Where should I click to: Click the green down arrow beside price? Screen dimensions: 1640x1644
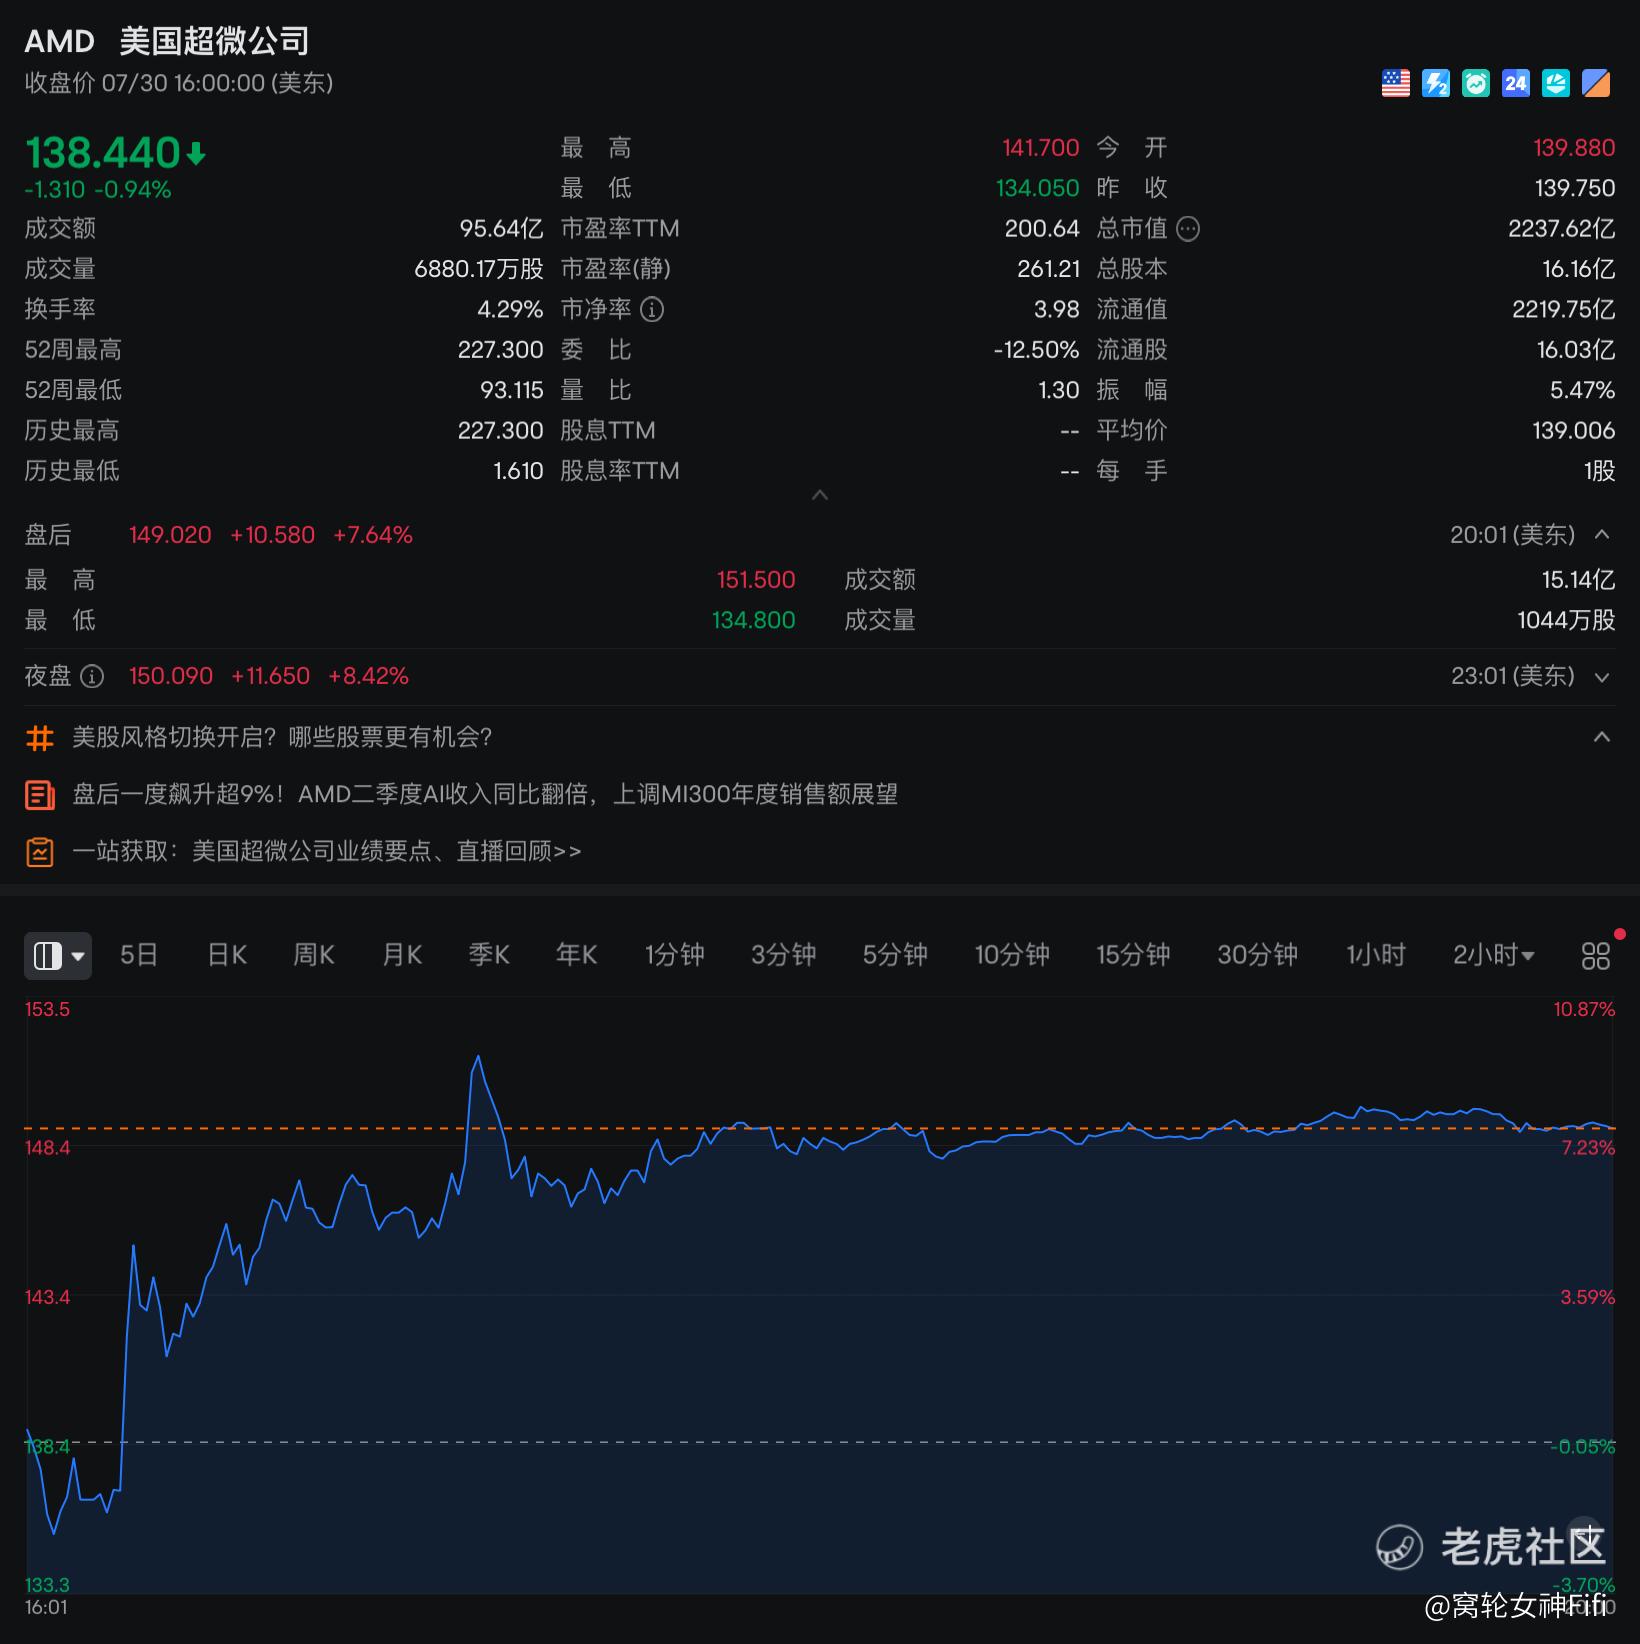(196, 154)
